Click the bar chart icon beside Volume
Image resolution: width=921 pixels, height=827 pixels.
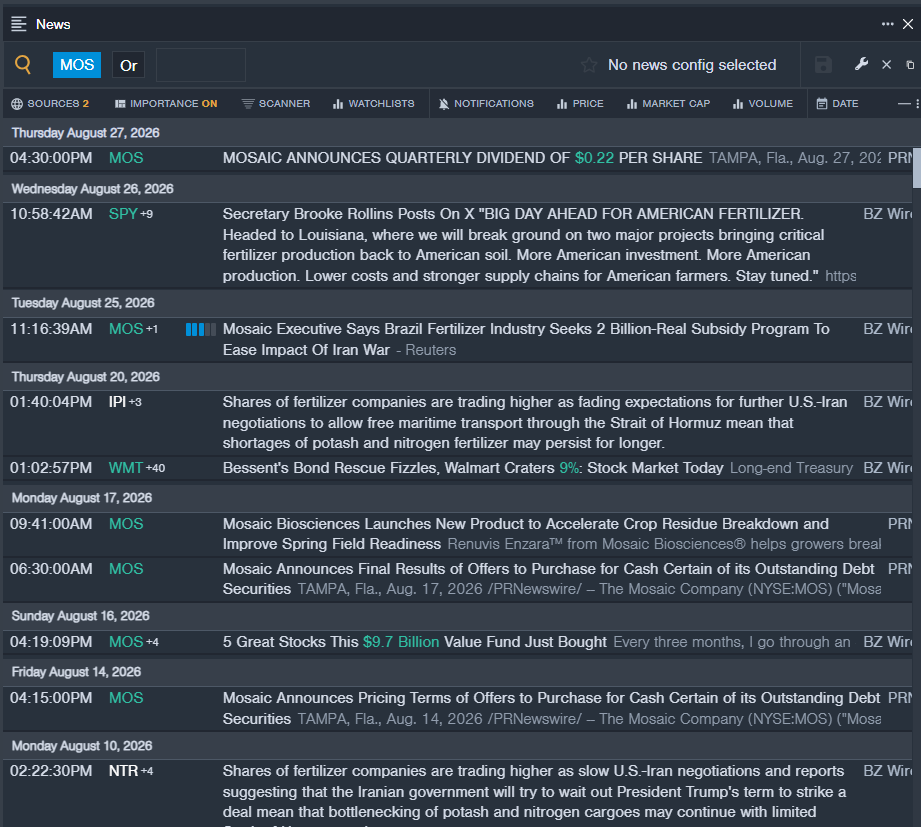(738, 104)
